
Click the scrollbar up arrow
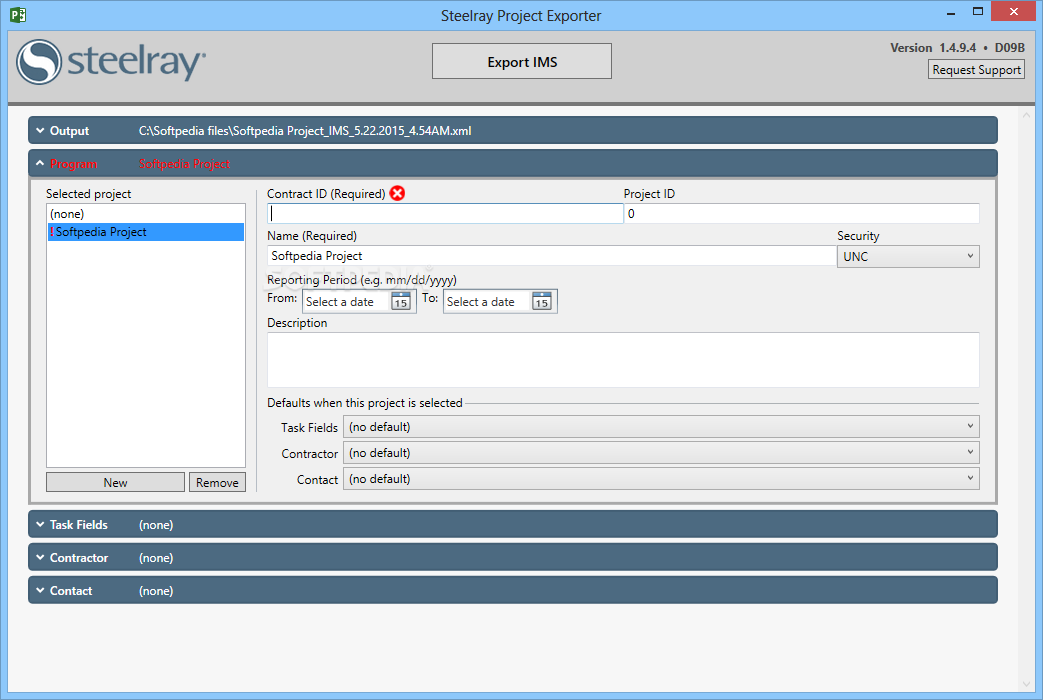coord(1026,115)
